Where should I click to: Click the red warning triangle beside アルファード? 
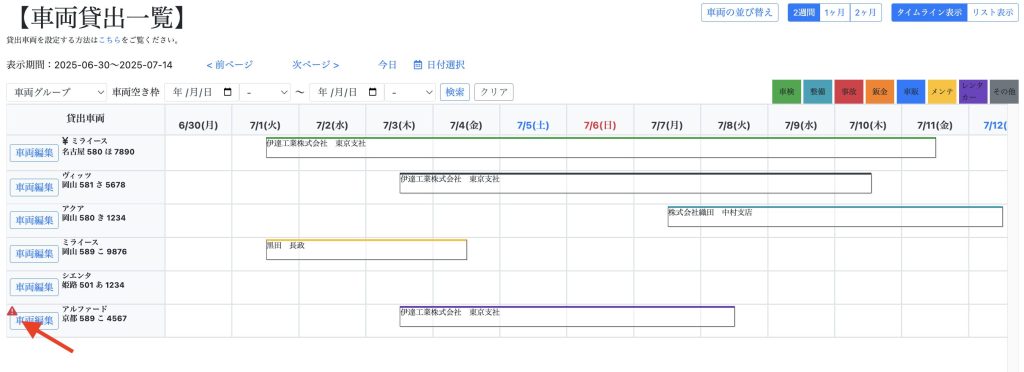(12, 311)
